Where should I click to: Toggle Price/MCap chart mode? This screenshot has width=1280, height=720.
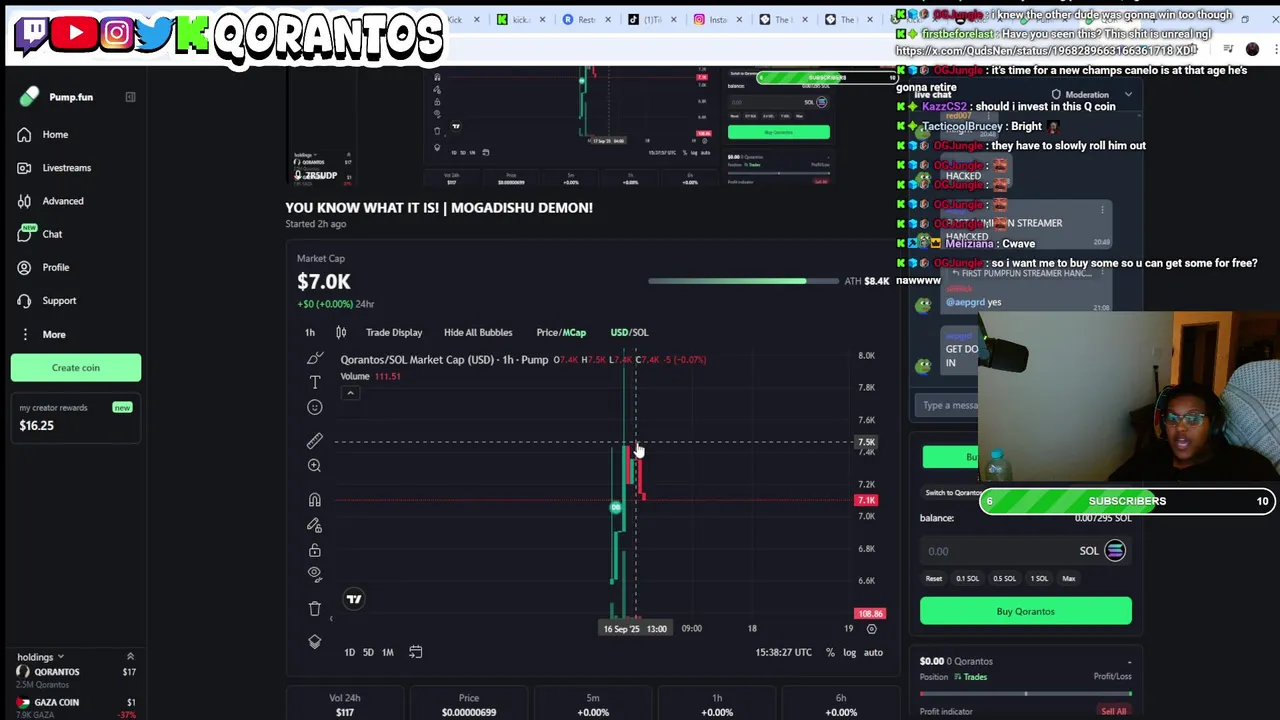(x=561, y=332)
